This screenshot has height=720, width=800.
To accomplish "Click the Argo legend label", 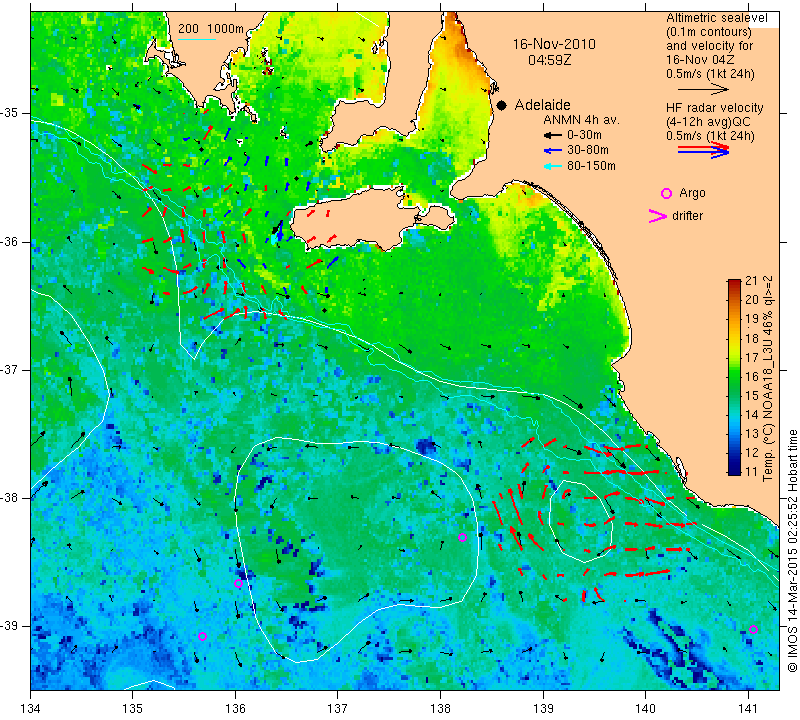I will [692, 193].
